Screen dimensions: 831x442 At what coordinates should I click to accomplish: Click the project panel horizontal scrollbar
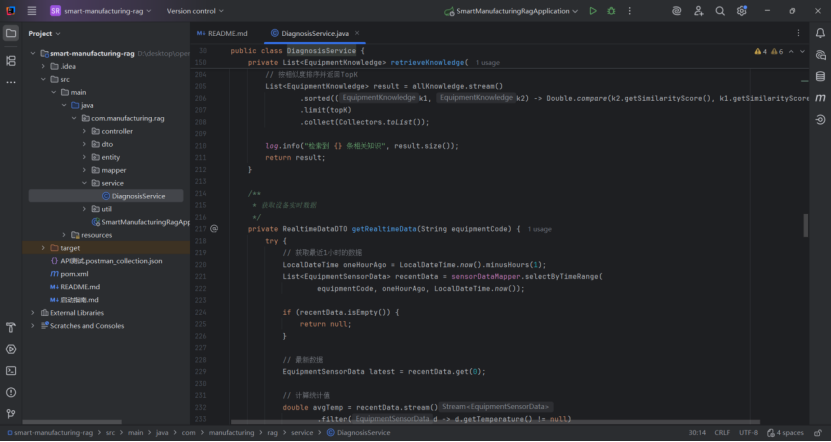(72, 422)
